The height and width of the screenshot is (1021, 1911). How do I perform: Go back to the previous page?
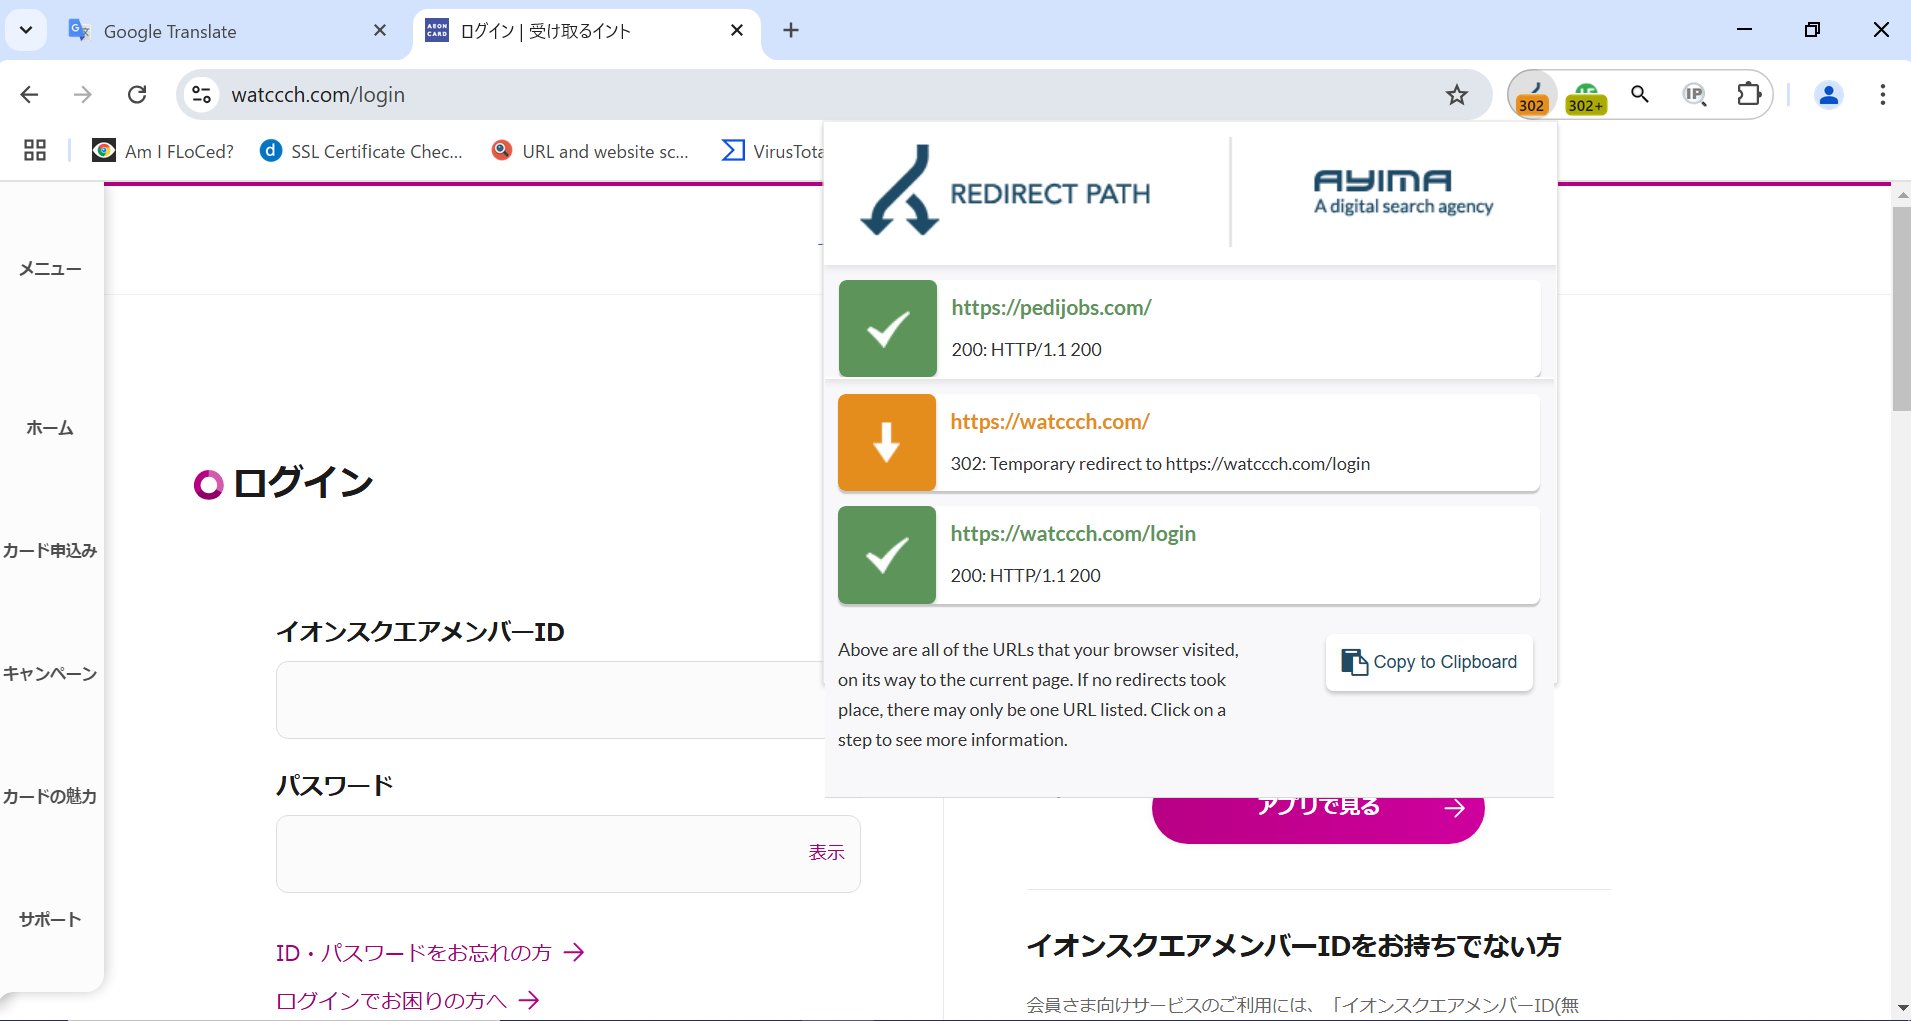pyautogui.click(x=29, y=95)
